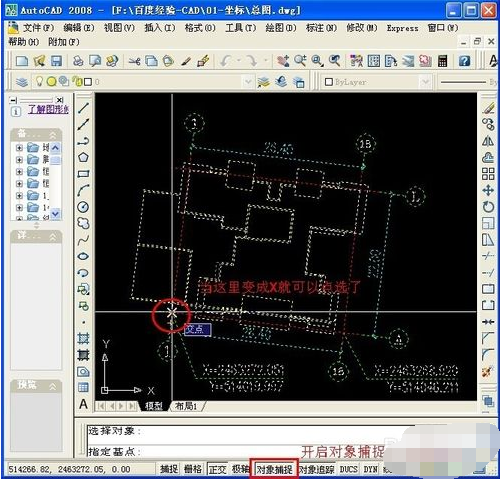Open the 绘图(D) draw menu

[280, 28]
